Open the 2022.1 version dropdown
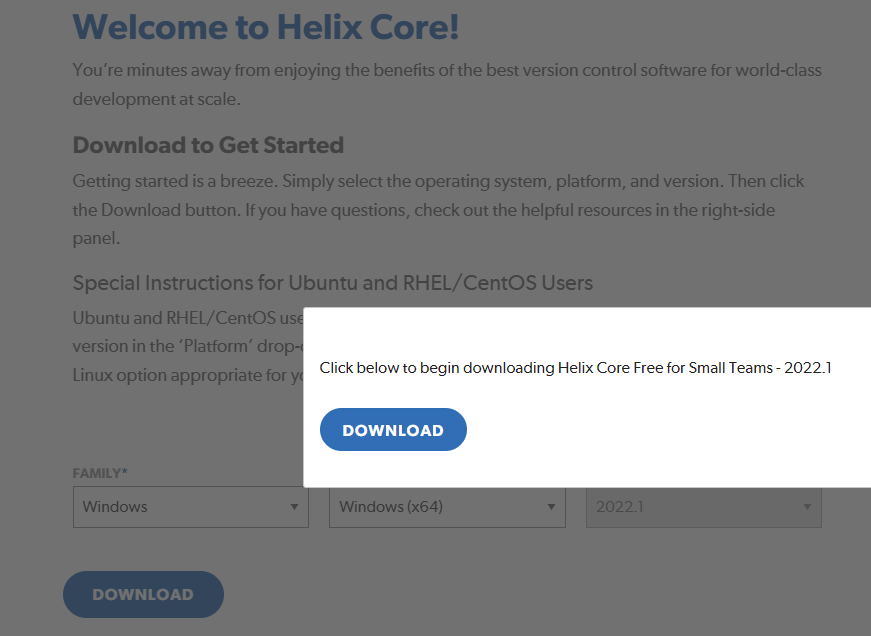This screenshot has width=871, height=636. coord(703,507)
